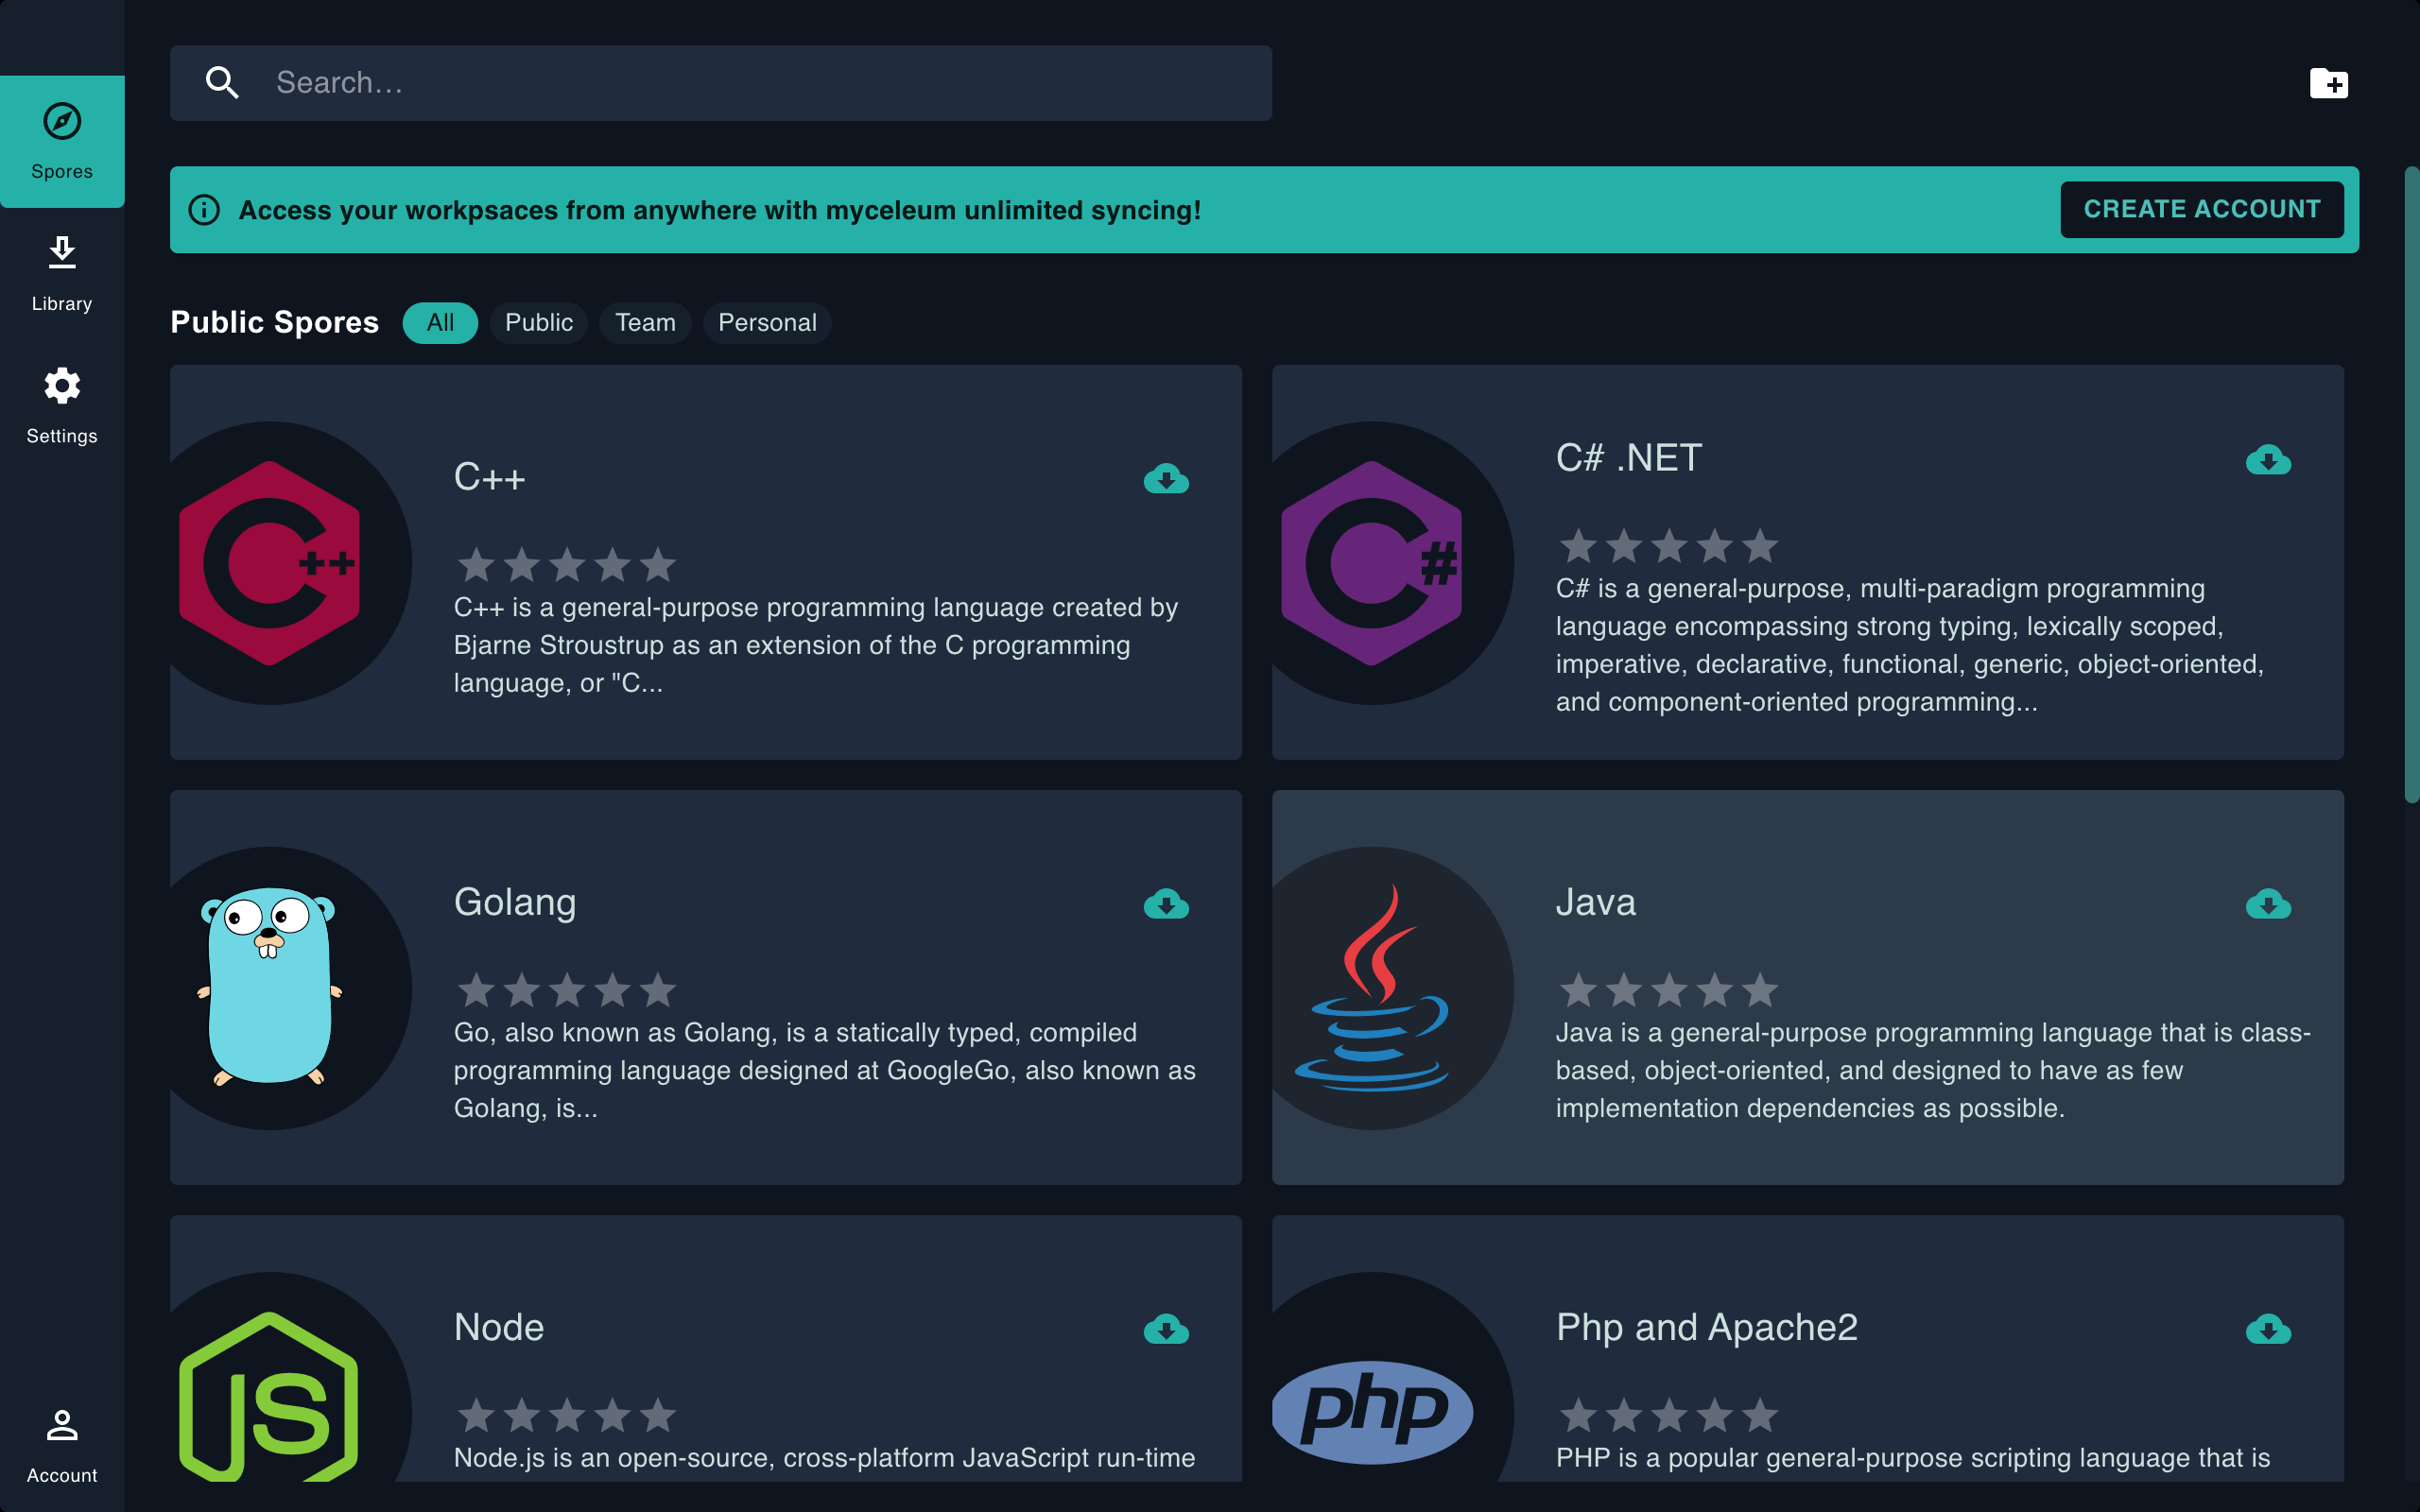This screenshot has height=1512, width=2420.
Task: Download the Node spore
Action: (1166, 1329)
